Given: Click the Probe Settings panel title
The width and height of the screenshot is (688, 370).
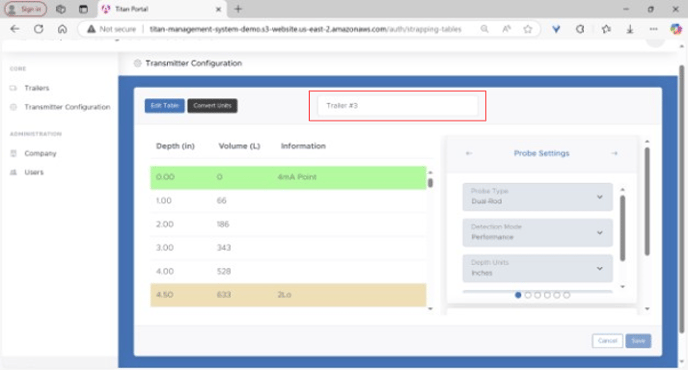Looking at the screenshot, I should [x=541, y=153].
